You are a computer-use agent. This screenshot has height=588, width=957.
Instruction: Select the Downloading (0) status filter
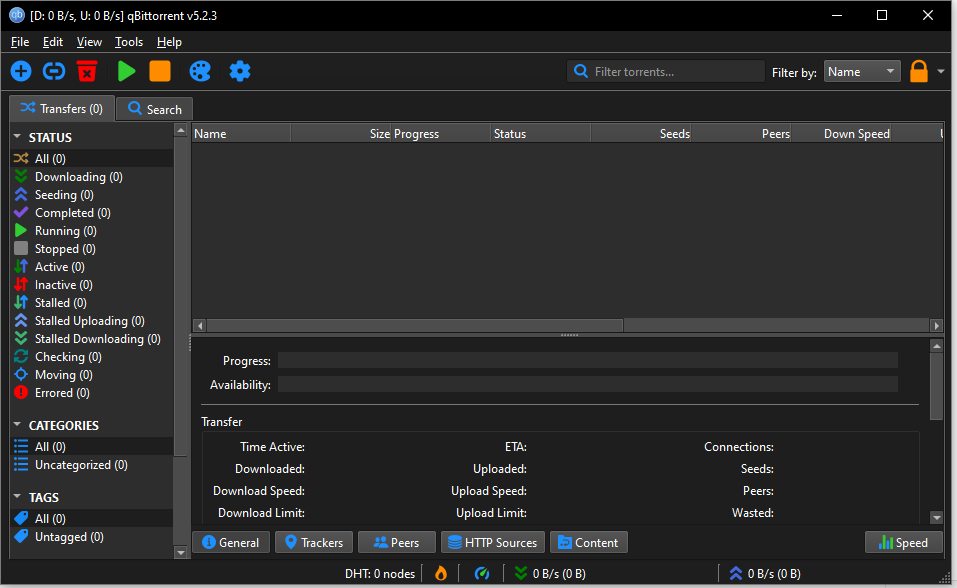pos(92,176)
